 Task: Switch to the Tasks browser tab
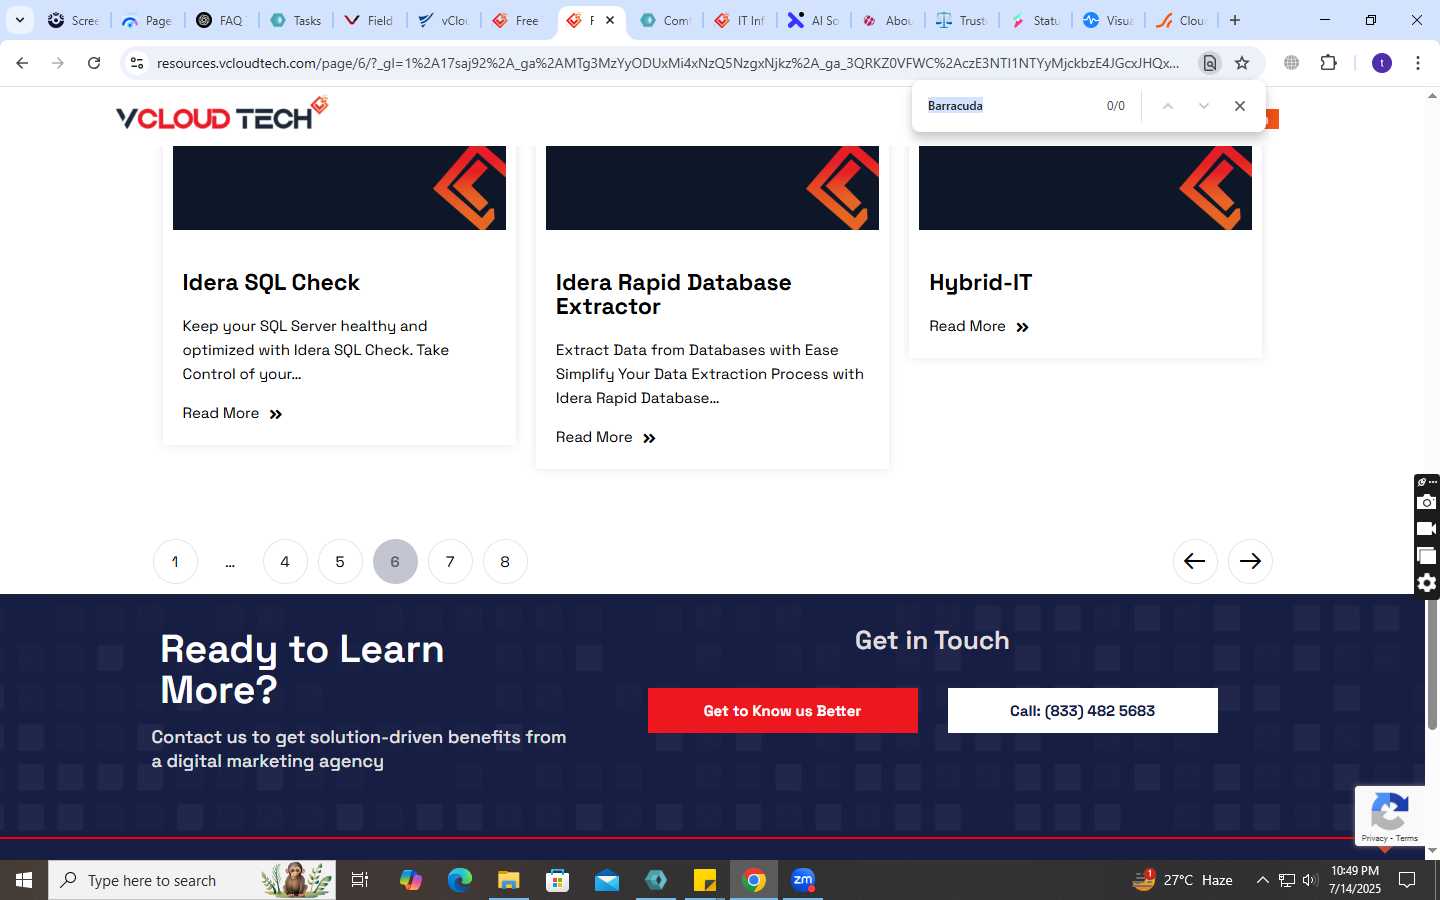click(x=296, y=20)
